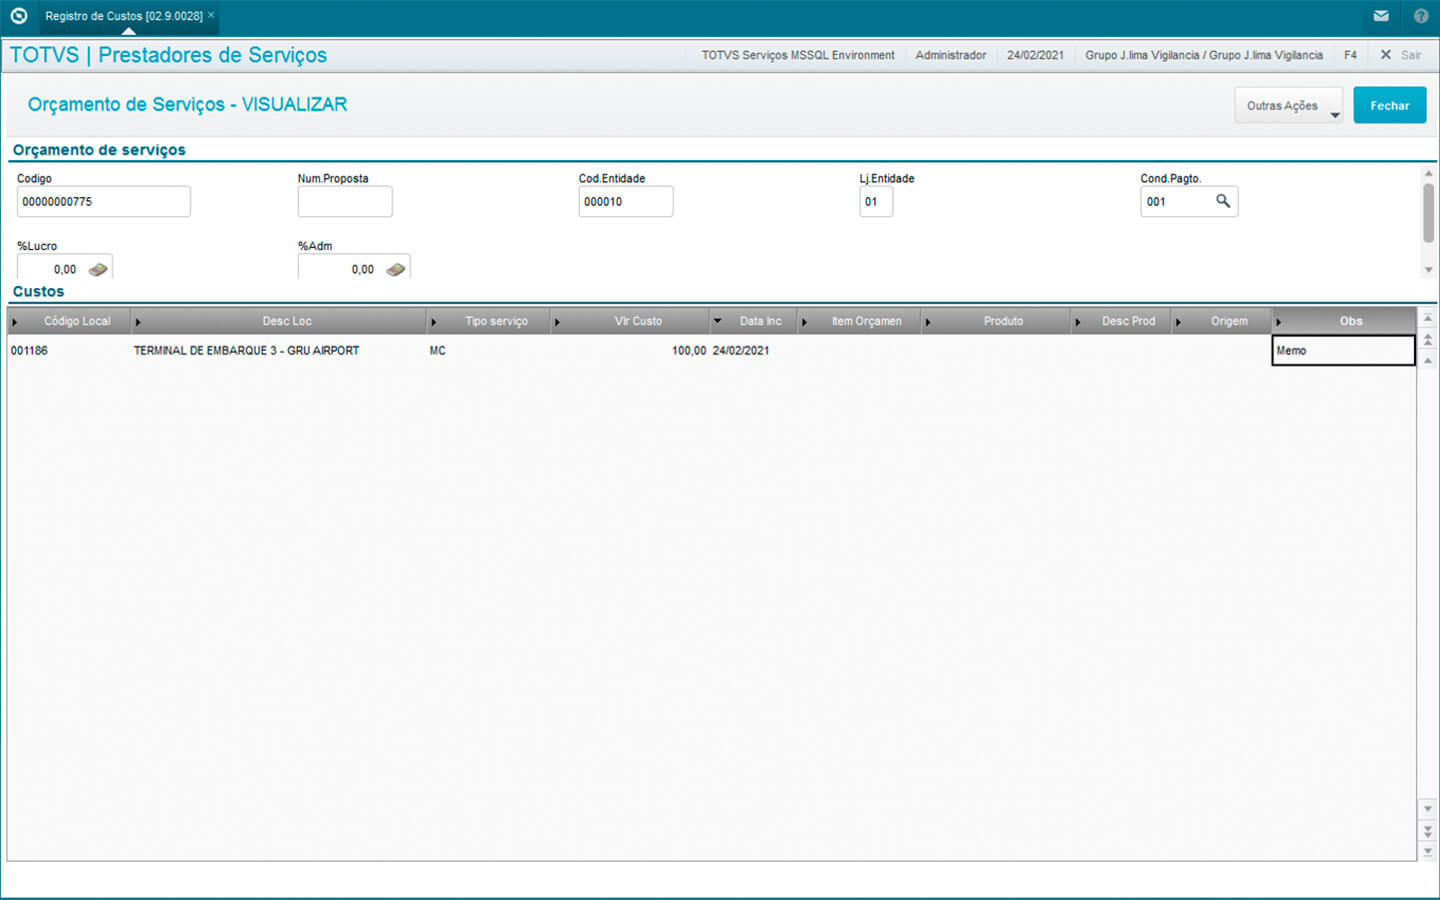Click the Grupo J.lima Vigilancia company label
Image resolution: width=1440 pixels, height=900 pixels.
(1203, 55)
